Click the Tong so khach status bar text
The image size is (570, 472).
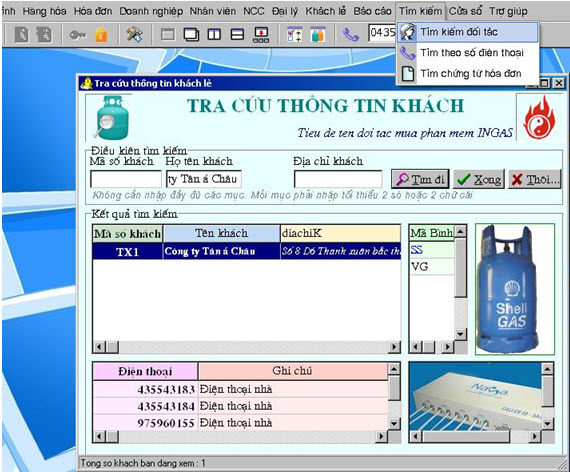143,463
